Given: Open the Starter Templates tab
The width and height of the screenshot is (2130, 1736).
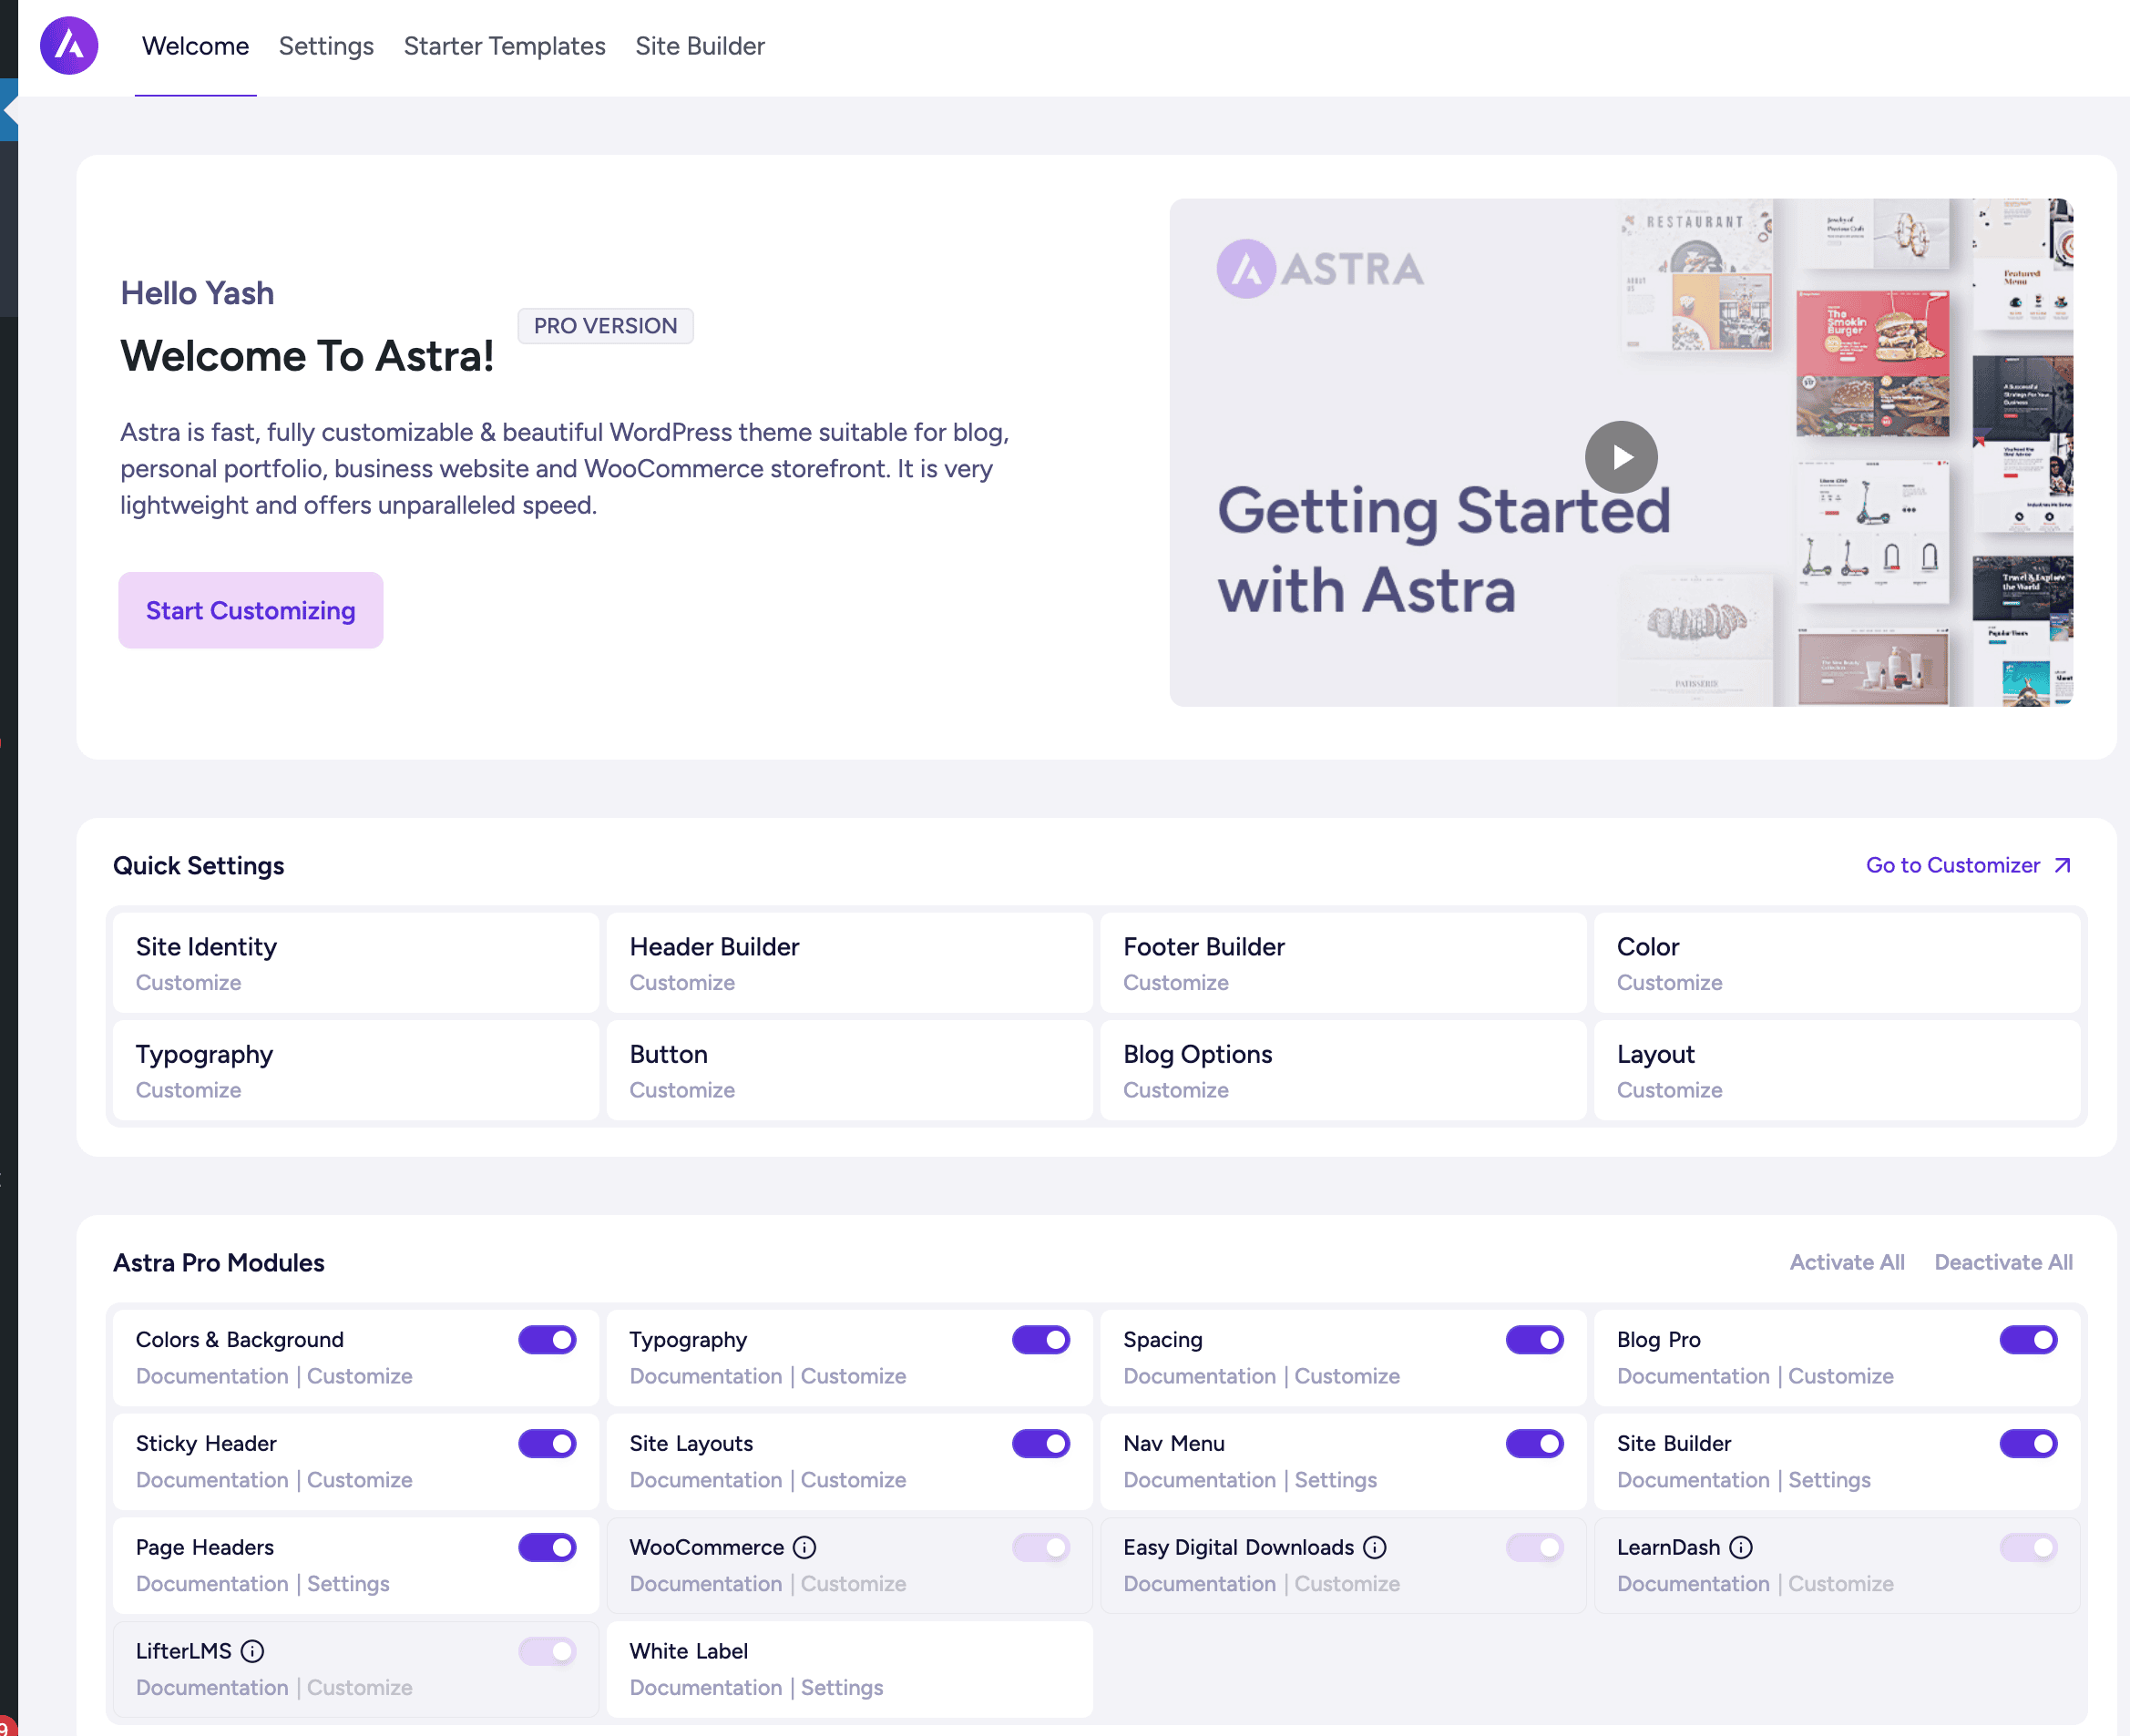Looking at the screenshot, I should 504,46.
